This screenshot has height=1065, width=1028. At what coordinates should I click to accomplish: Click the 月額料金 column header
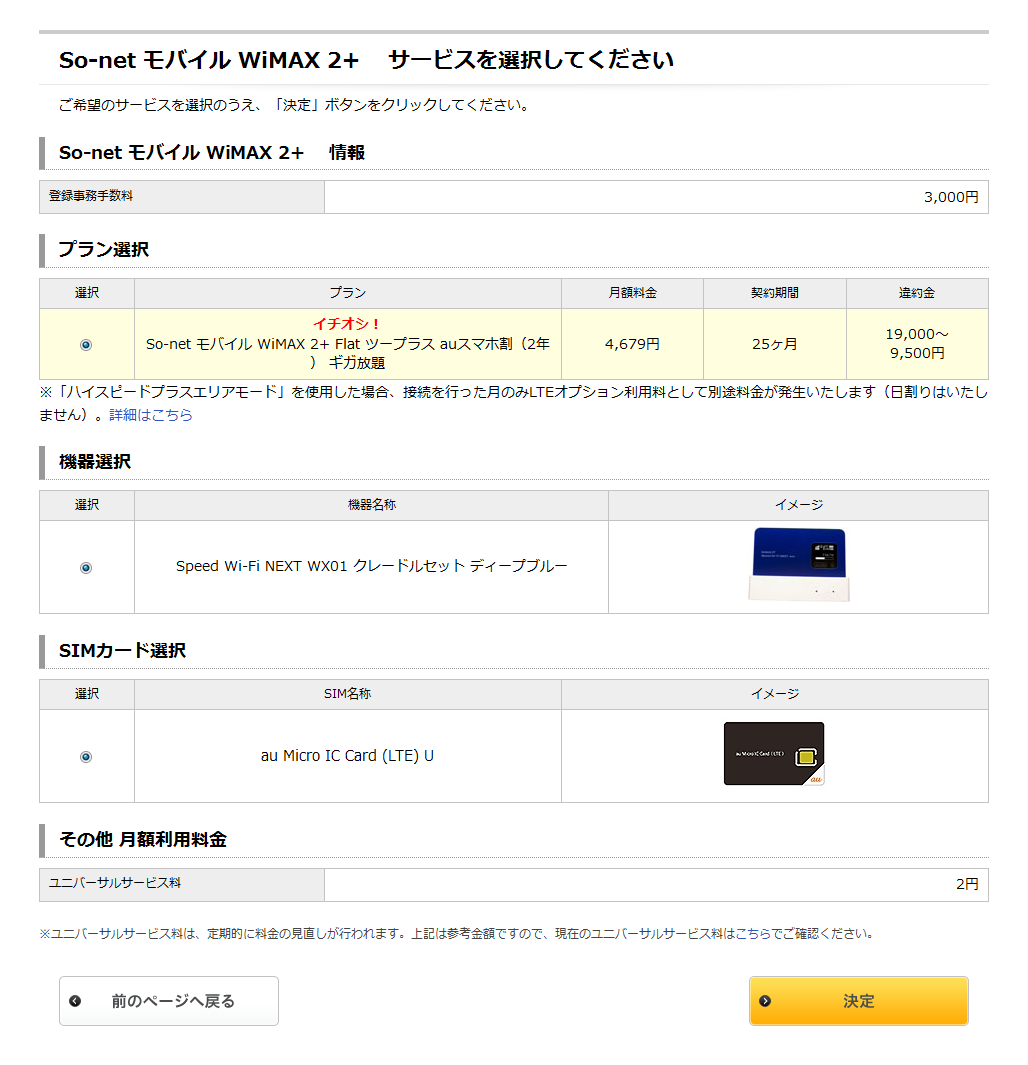pyautogui.click(x=632, y=293)
